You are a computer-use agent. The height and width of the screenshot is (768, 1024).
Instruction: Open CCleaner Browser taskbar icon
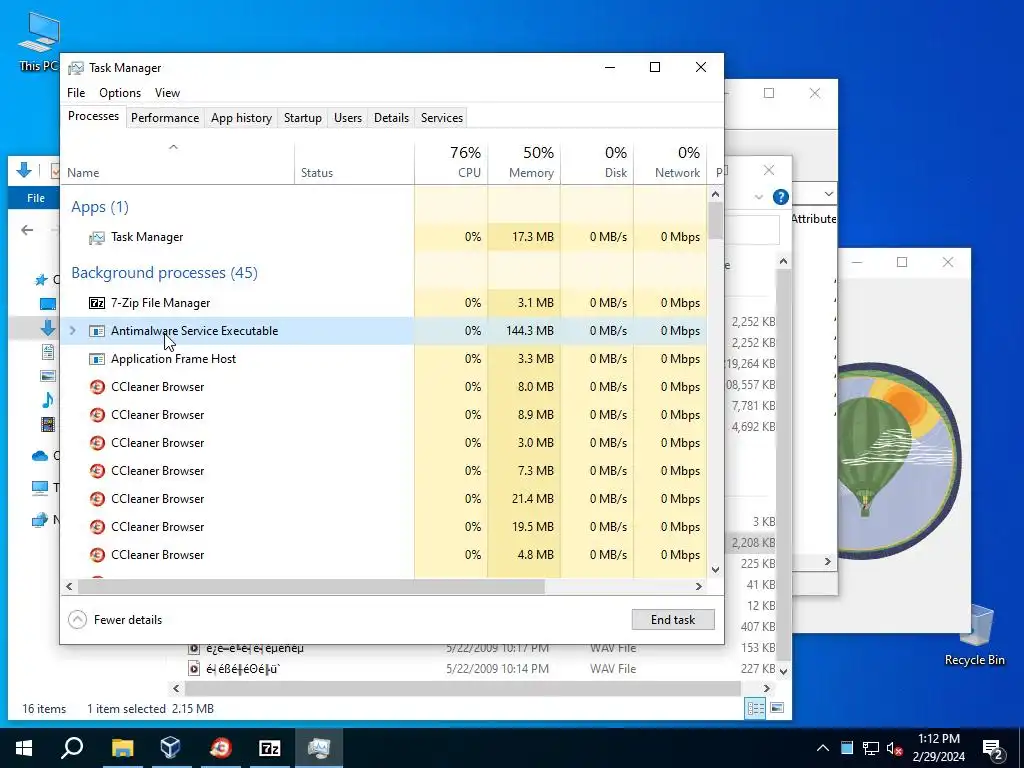coord(220,748)
